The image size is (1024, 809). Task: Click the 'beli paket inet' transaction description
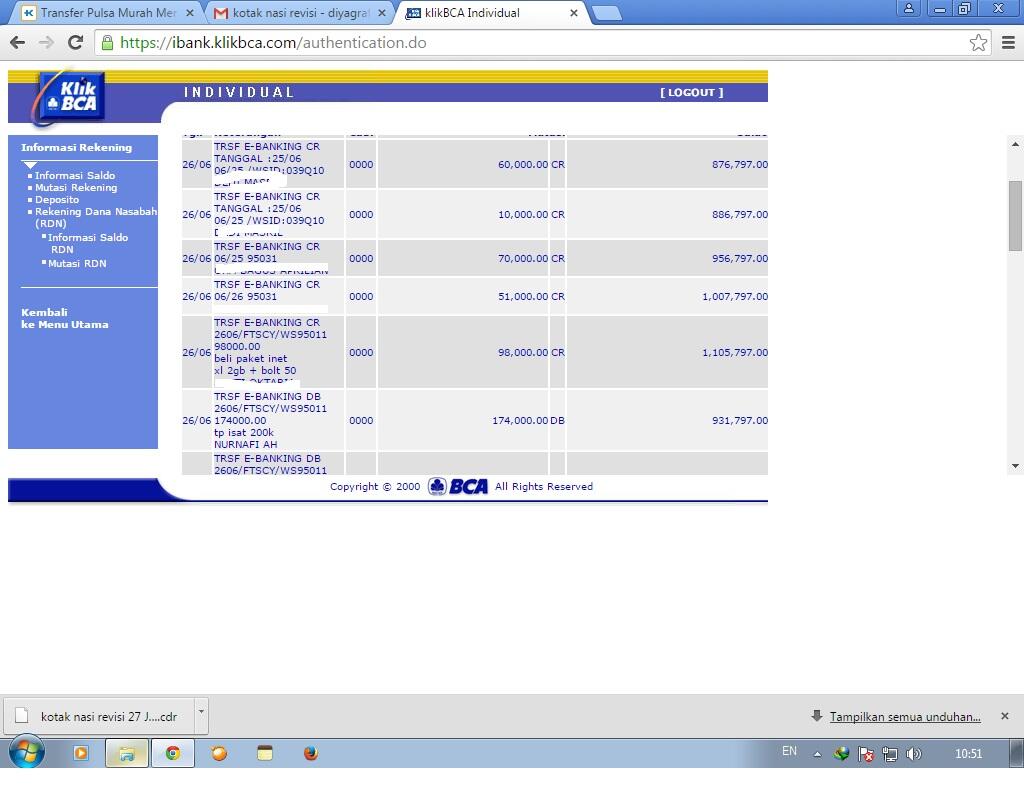click(x=251, y=358)
